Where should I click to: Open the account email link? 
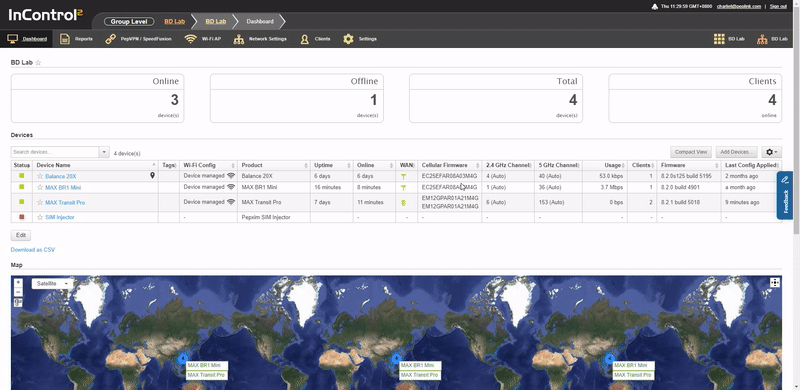click(x=739, y=7)
